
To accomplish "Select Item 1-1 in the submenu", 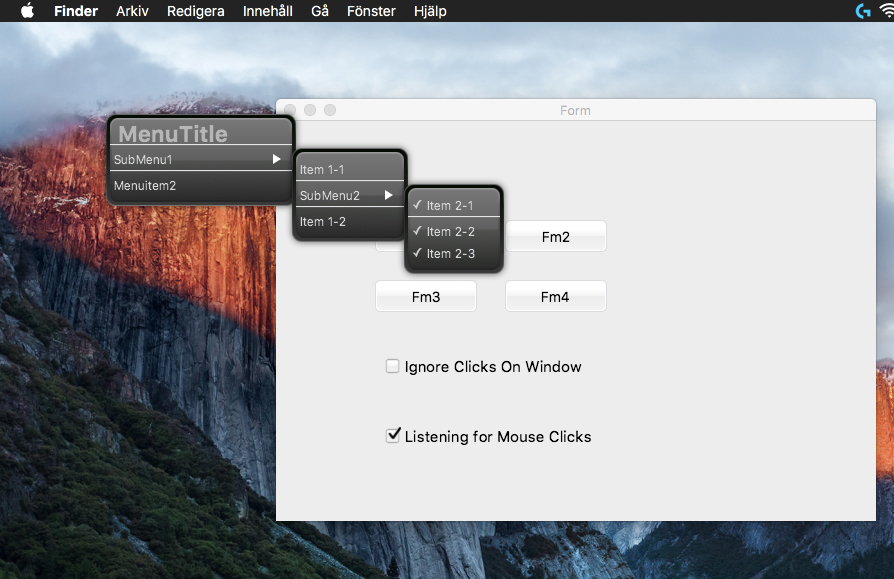I will (x=350, y=169).
